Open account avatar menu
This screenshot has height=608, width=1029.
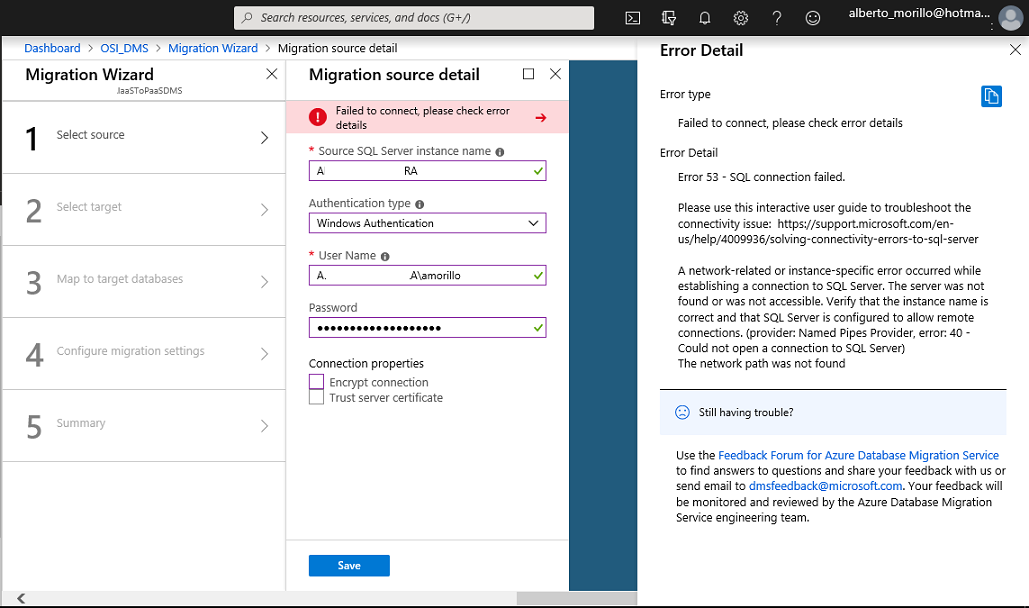click(x=1011, y=18)
